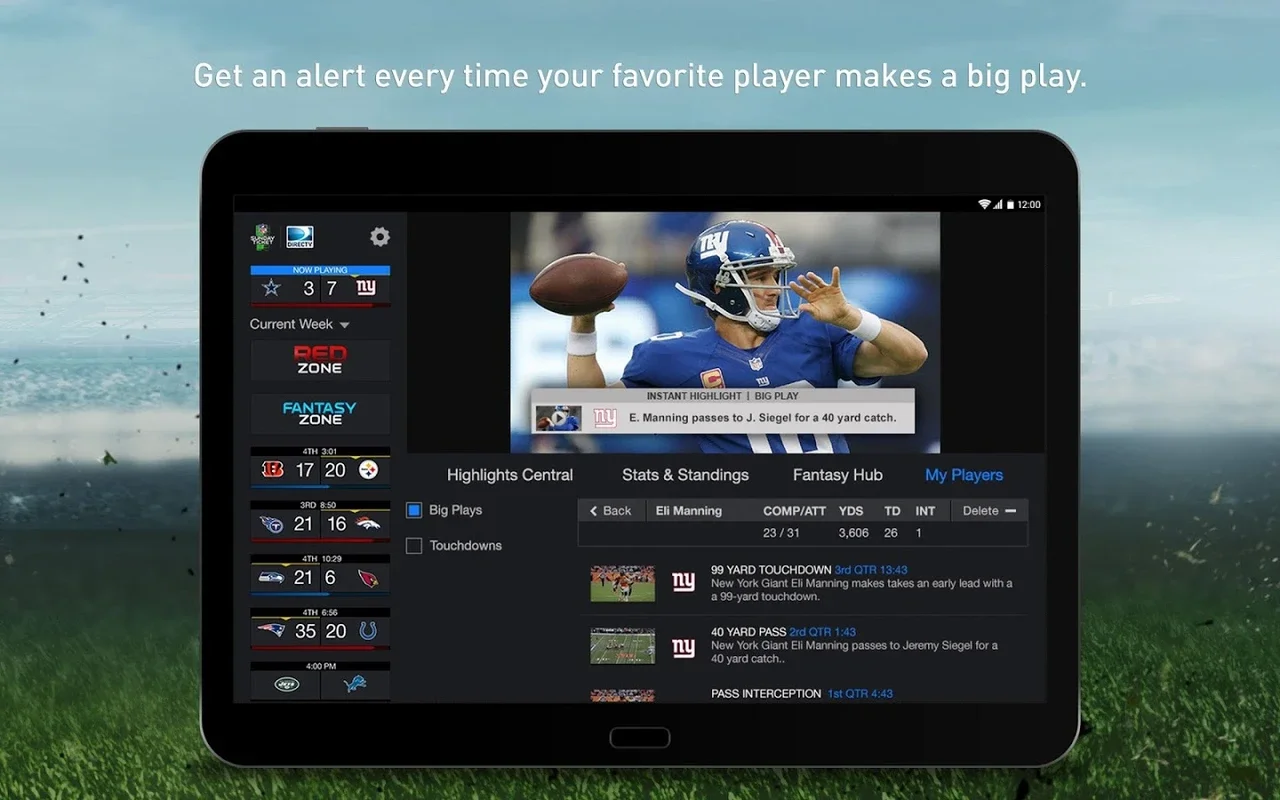Select the Steelers logo
The height and width of the screenshot is (800, 1280).
[367, 470]
